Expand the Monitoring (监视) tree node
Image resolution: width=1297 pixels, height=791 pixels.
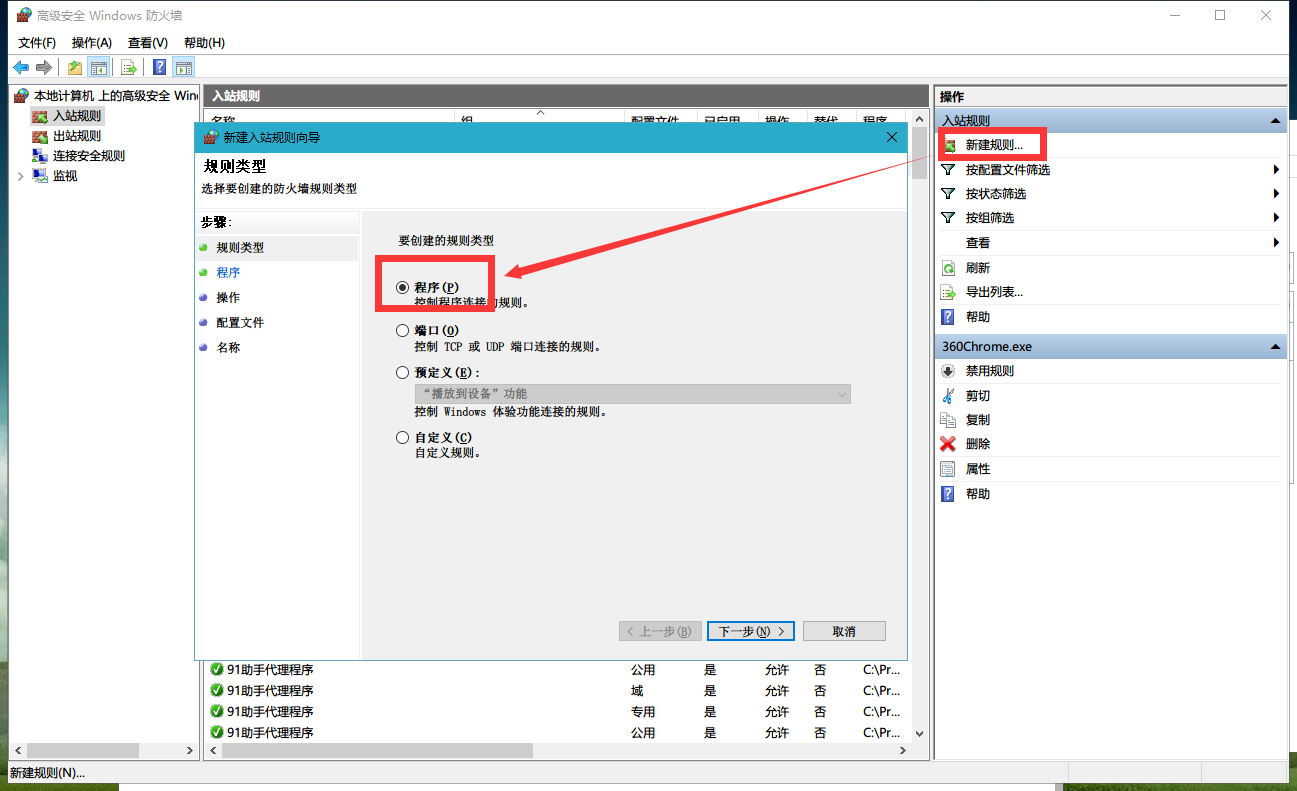[20, 176]
